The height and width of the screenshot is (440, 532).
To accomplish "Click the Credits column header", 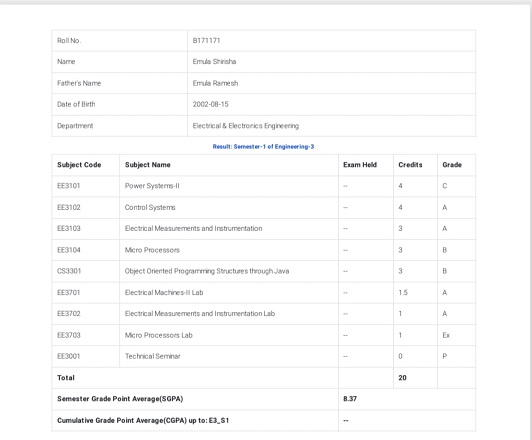I will [x=410, y=165].
